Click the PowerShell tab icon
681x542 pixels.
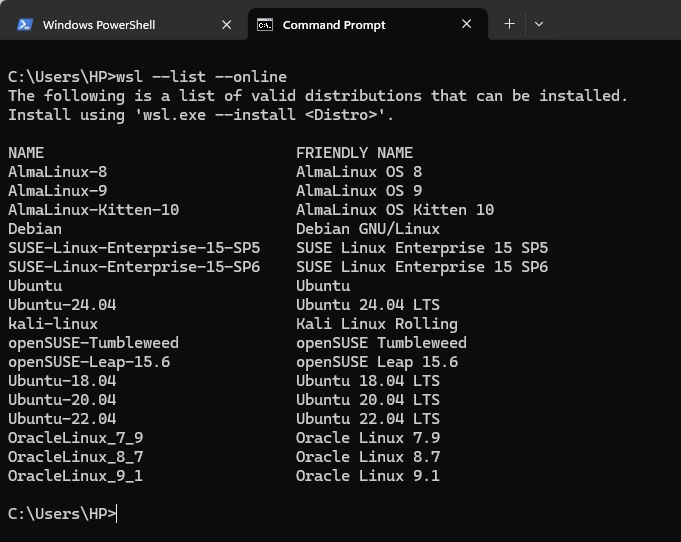pos(25,25)
